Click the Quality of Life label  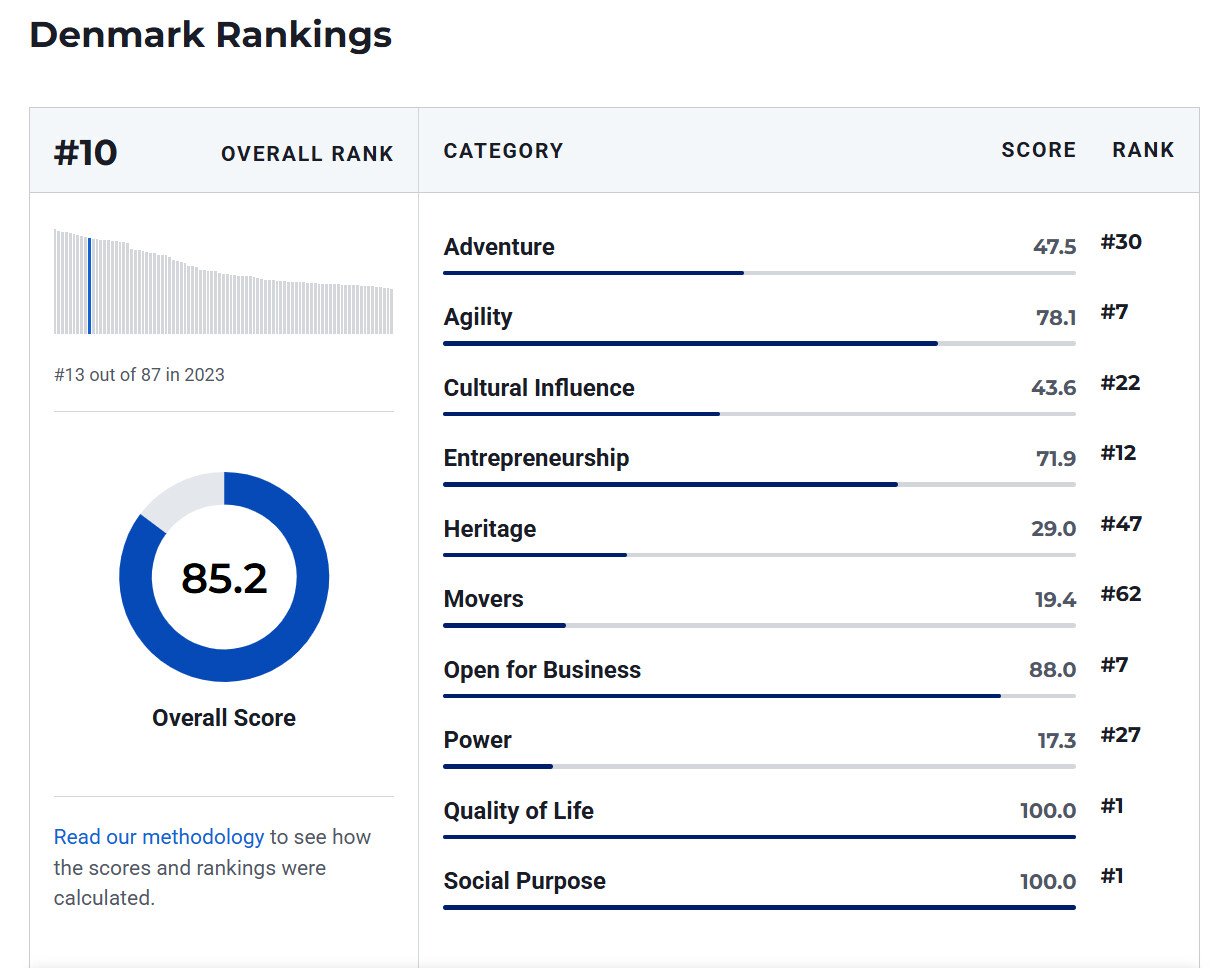519,811
